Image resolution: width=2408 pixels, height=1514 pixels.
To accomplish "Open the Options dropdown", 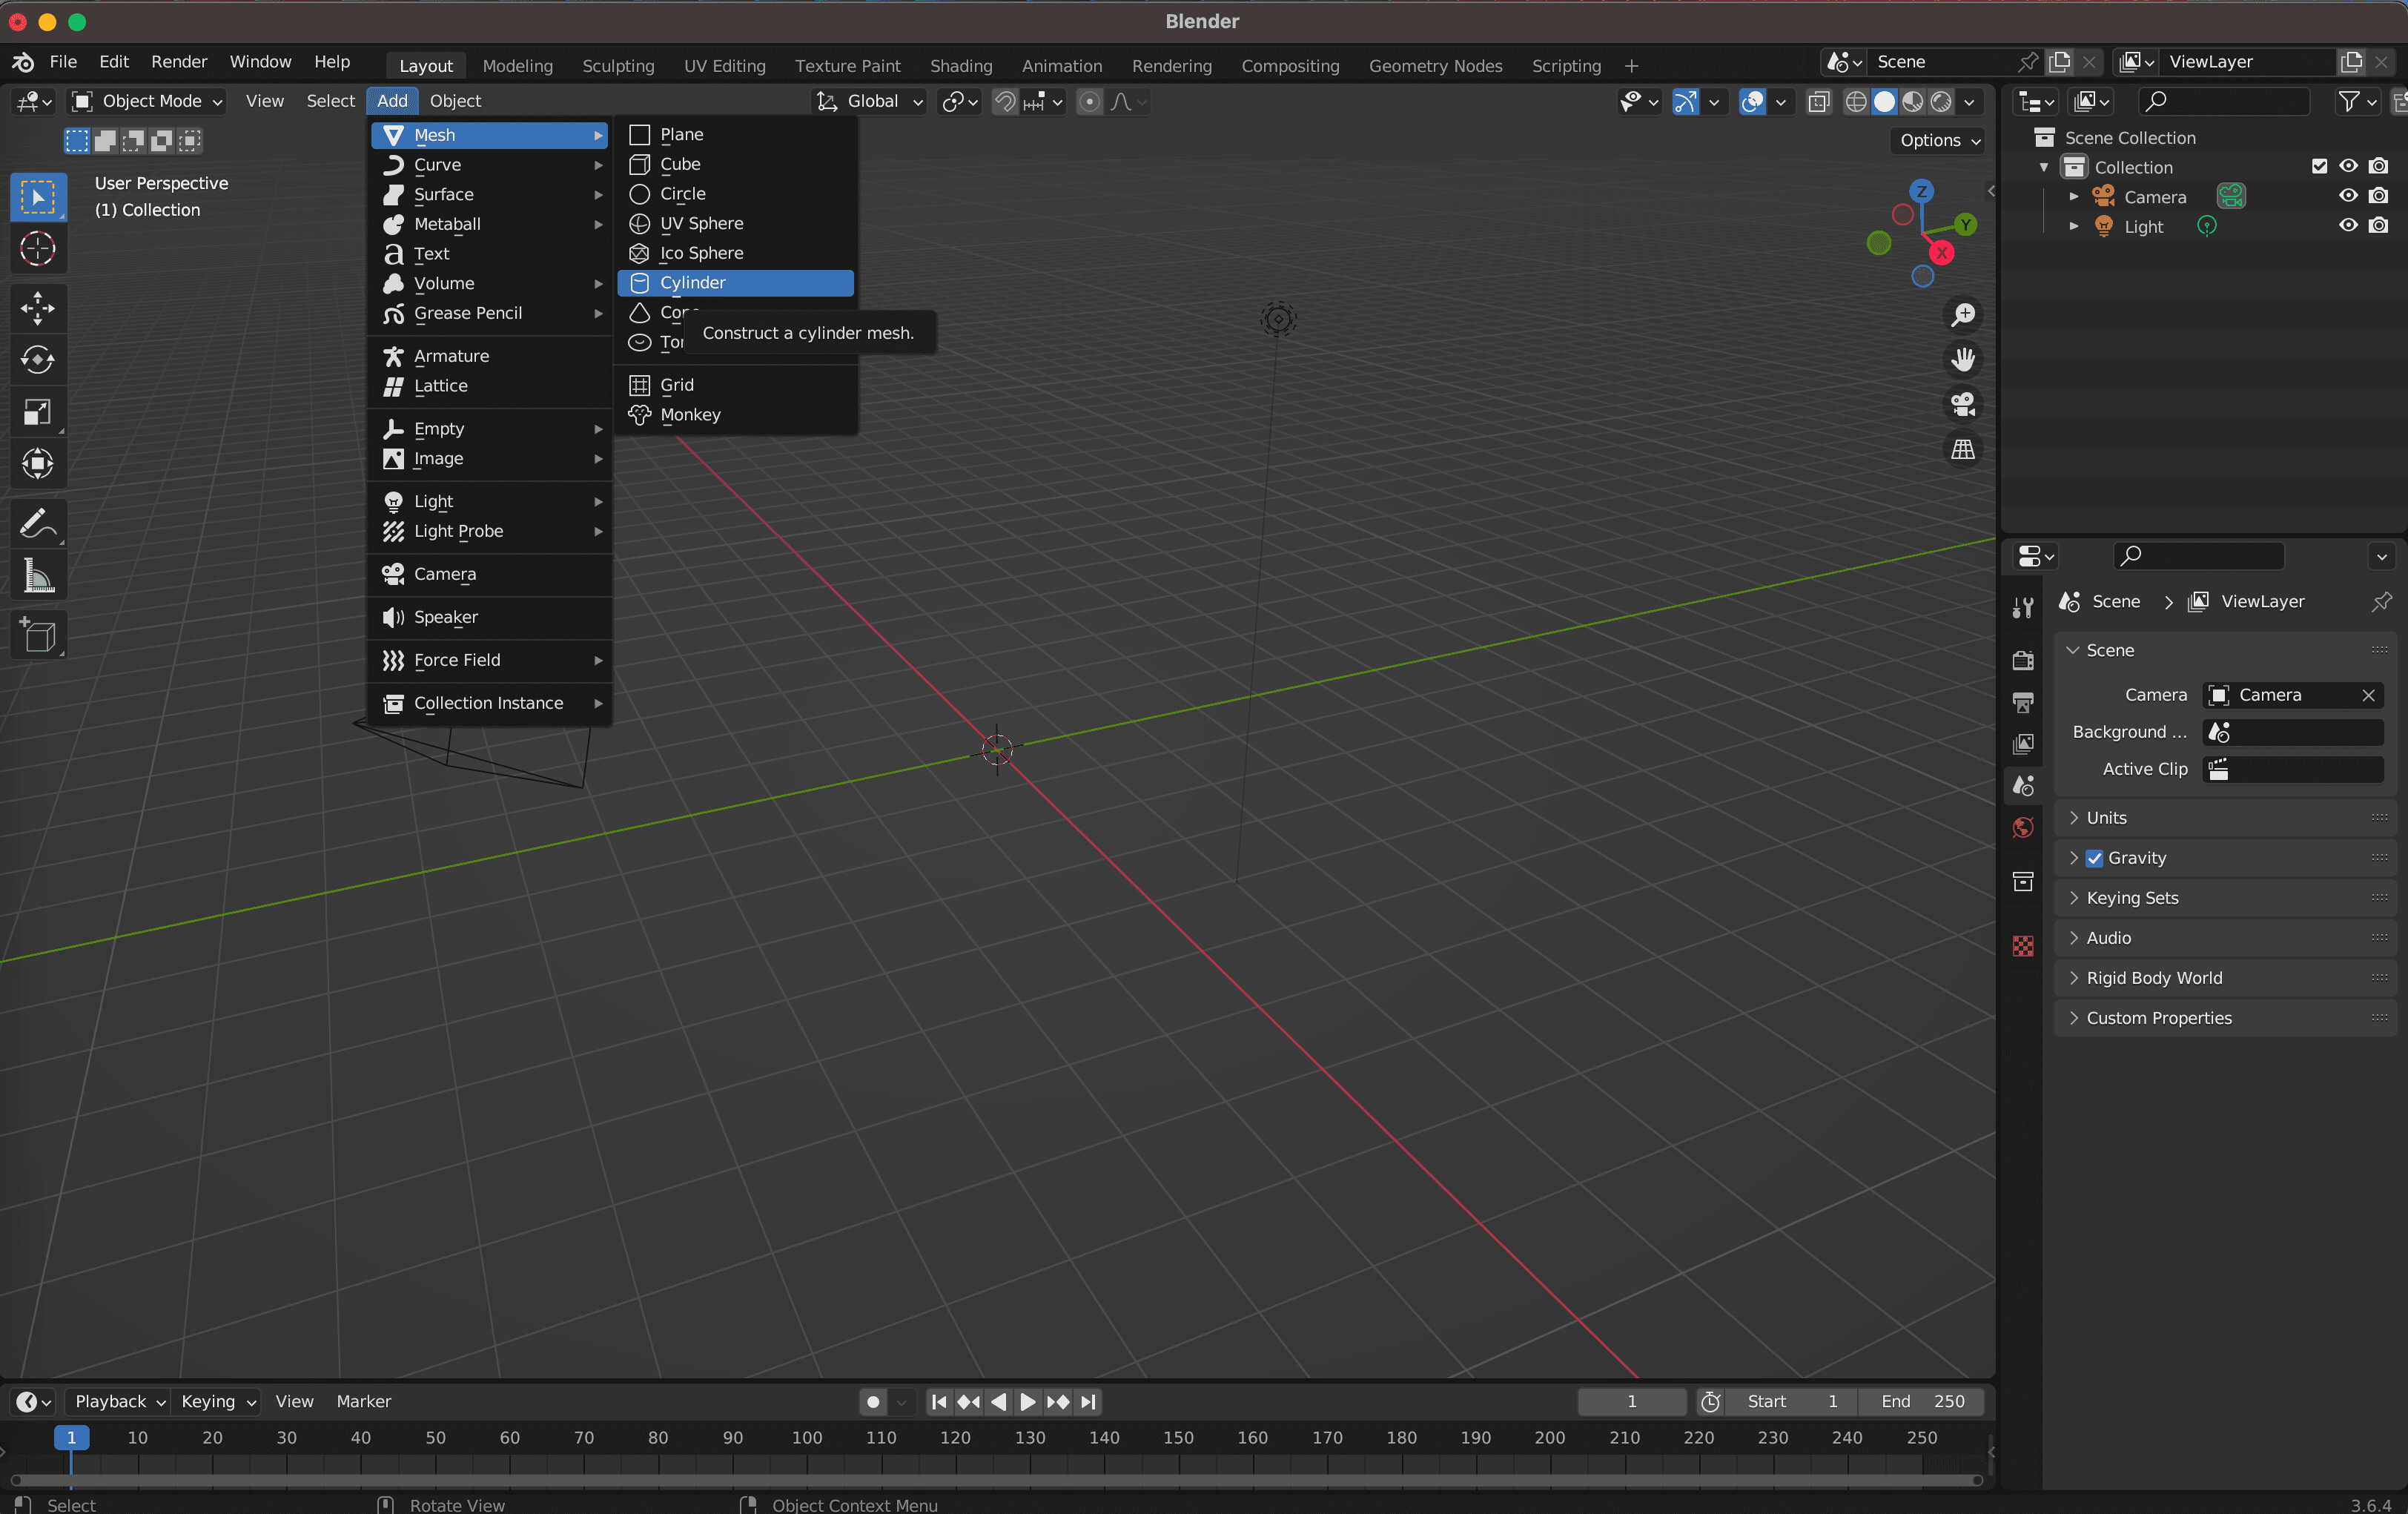I will pyautogui.click(x=1938, y=140).
